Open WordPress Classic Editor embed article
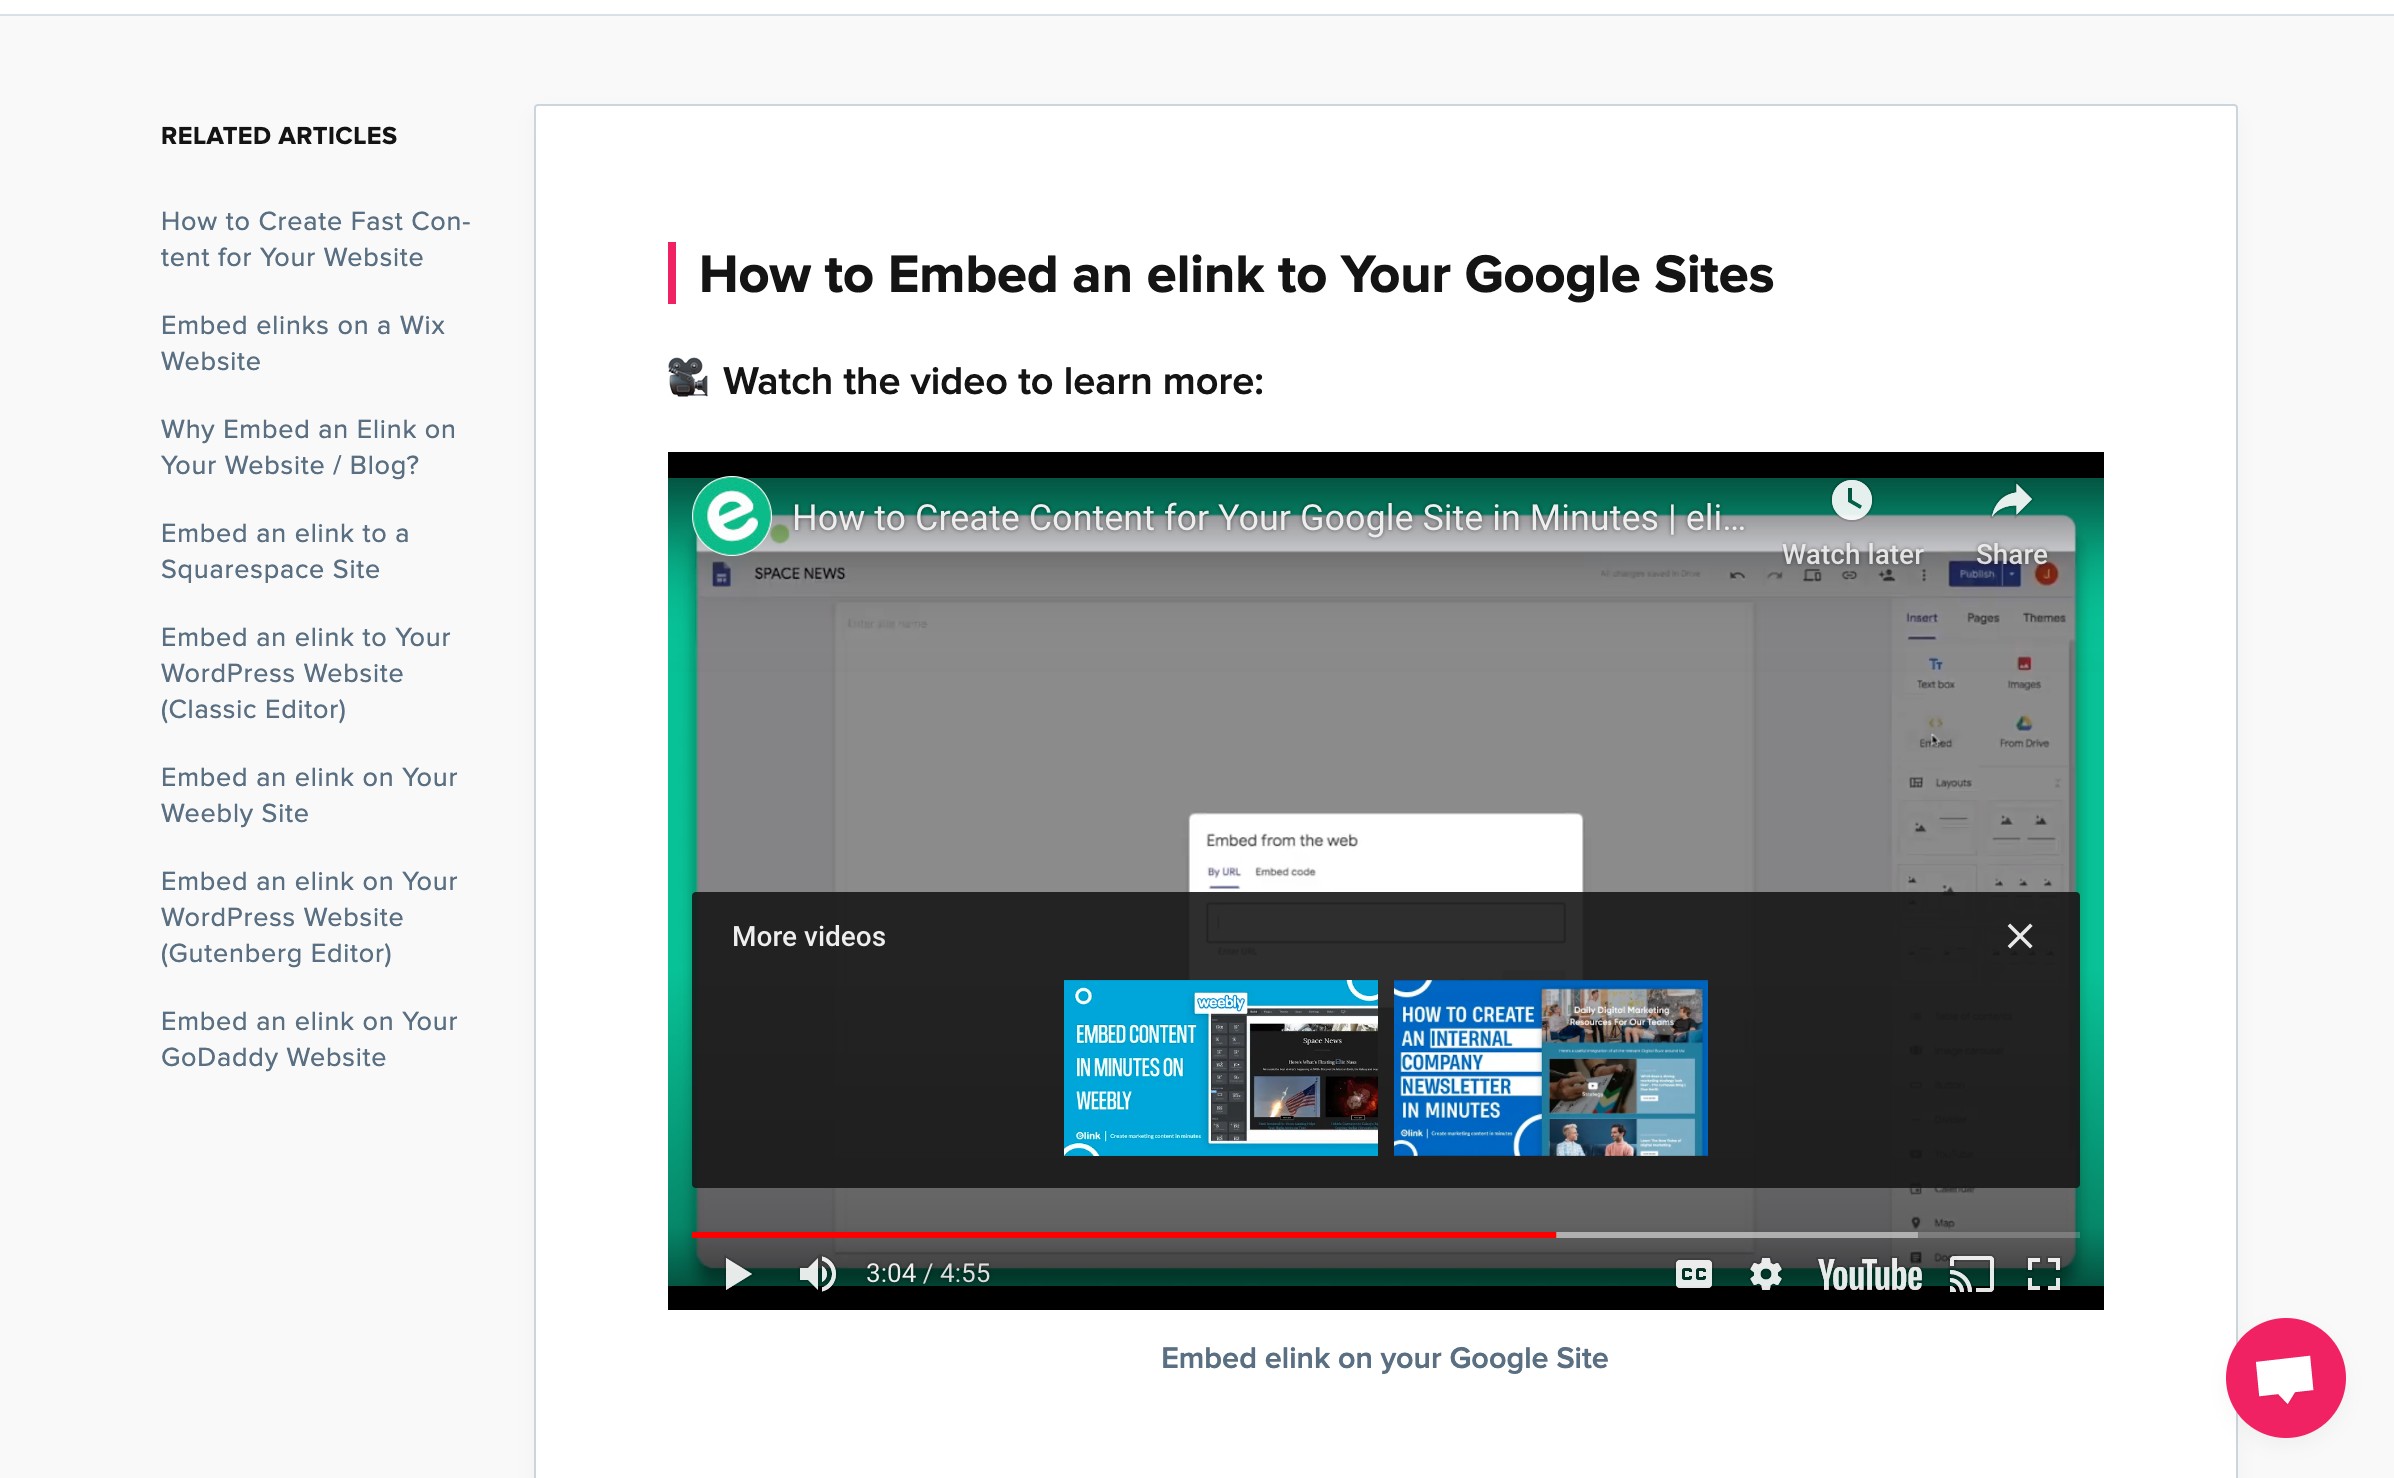Image resolution: width=2394 pixels, height=1478 pixels. tap(305, 673)
